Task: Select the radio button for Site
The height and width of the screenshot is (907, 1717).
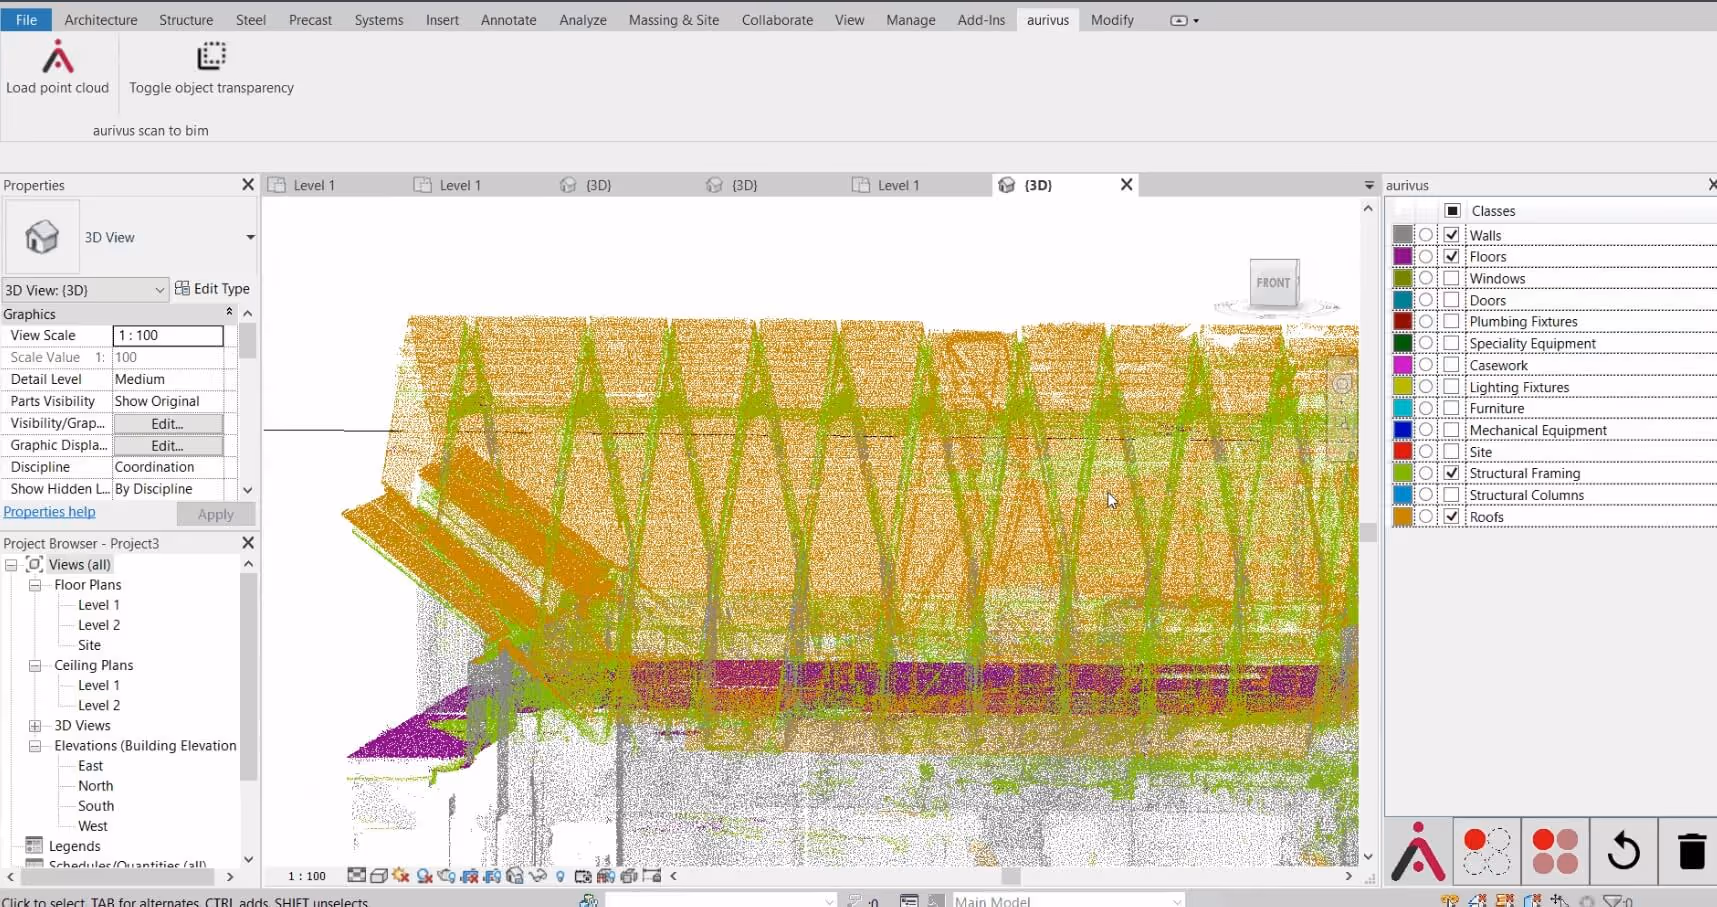Action: 1426,452
